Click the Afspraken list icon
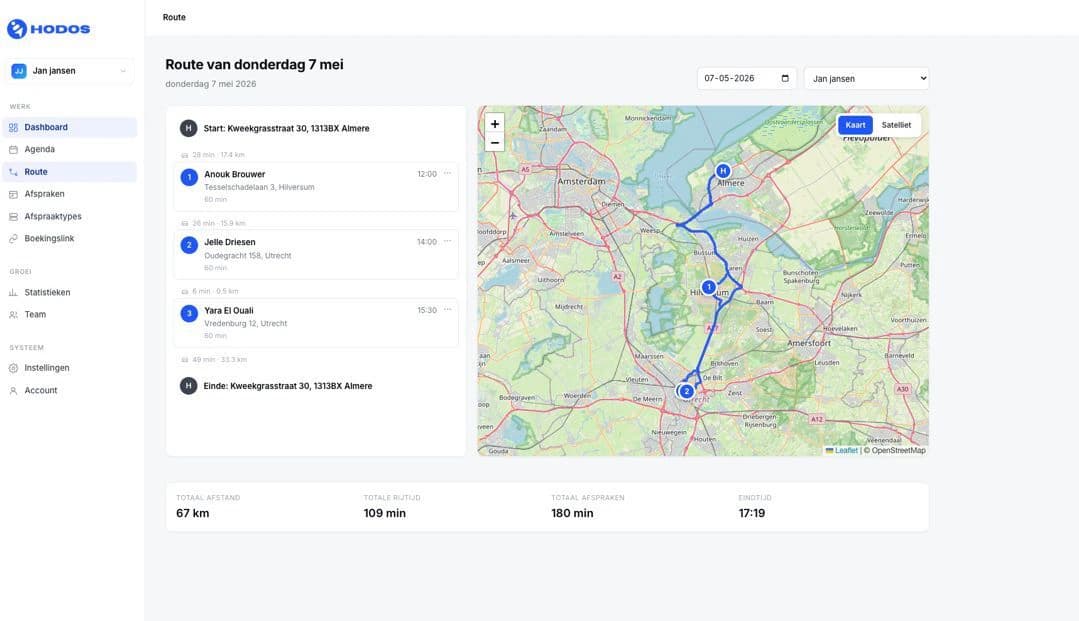The image size is (1079, 621). click(13, 194)
